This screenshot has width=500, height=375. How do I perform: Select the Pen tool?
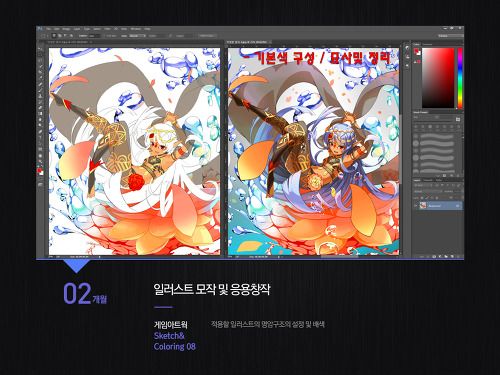(40, 132)
